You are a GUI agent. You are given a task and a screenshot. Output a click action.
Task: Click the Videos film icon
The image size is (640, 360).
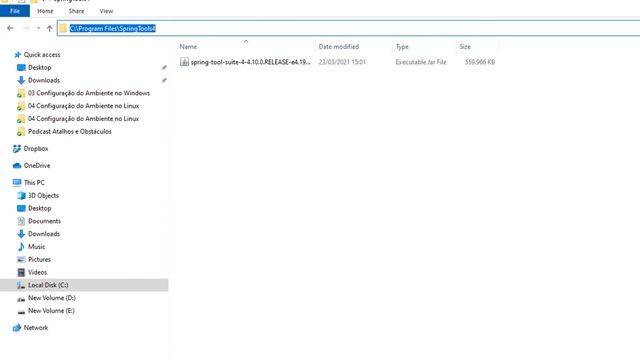[x=21, y=272]
